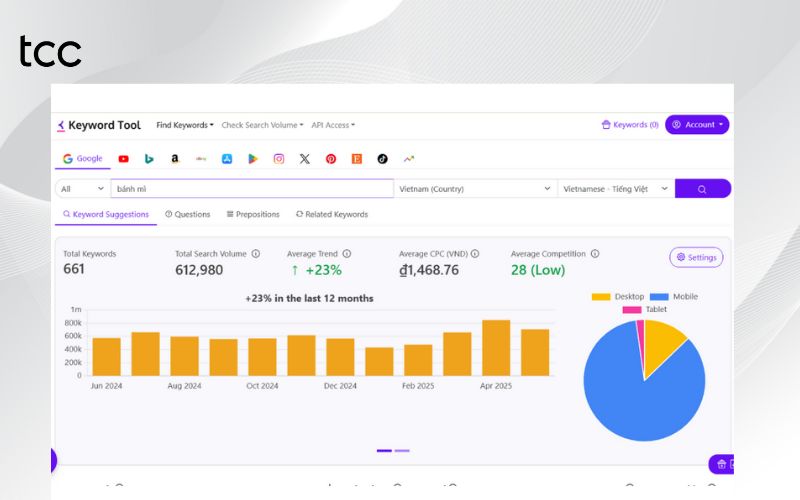
Task: Click the Mobile legend color swatch
Action: (659, 297)
